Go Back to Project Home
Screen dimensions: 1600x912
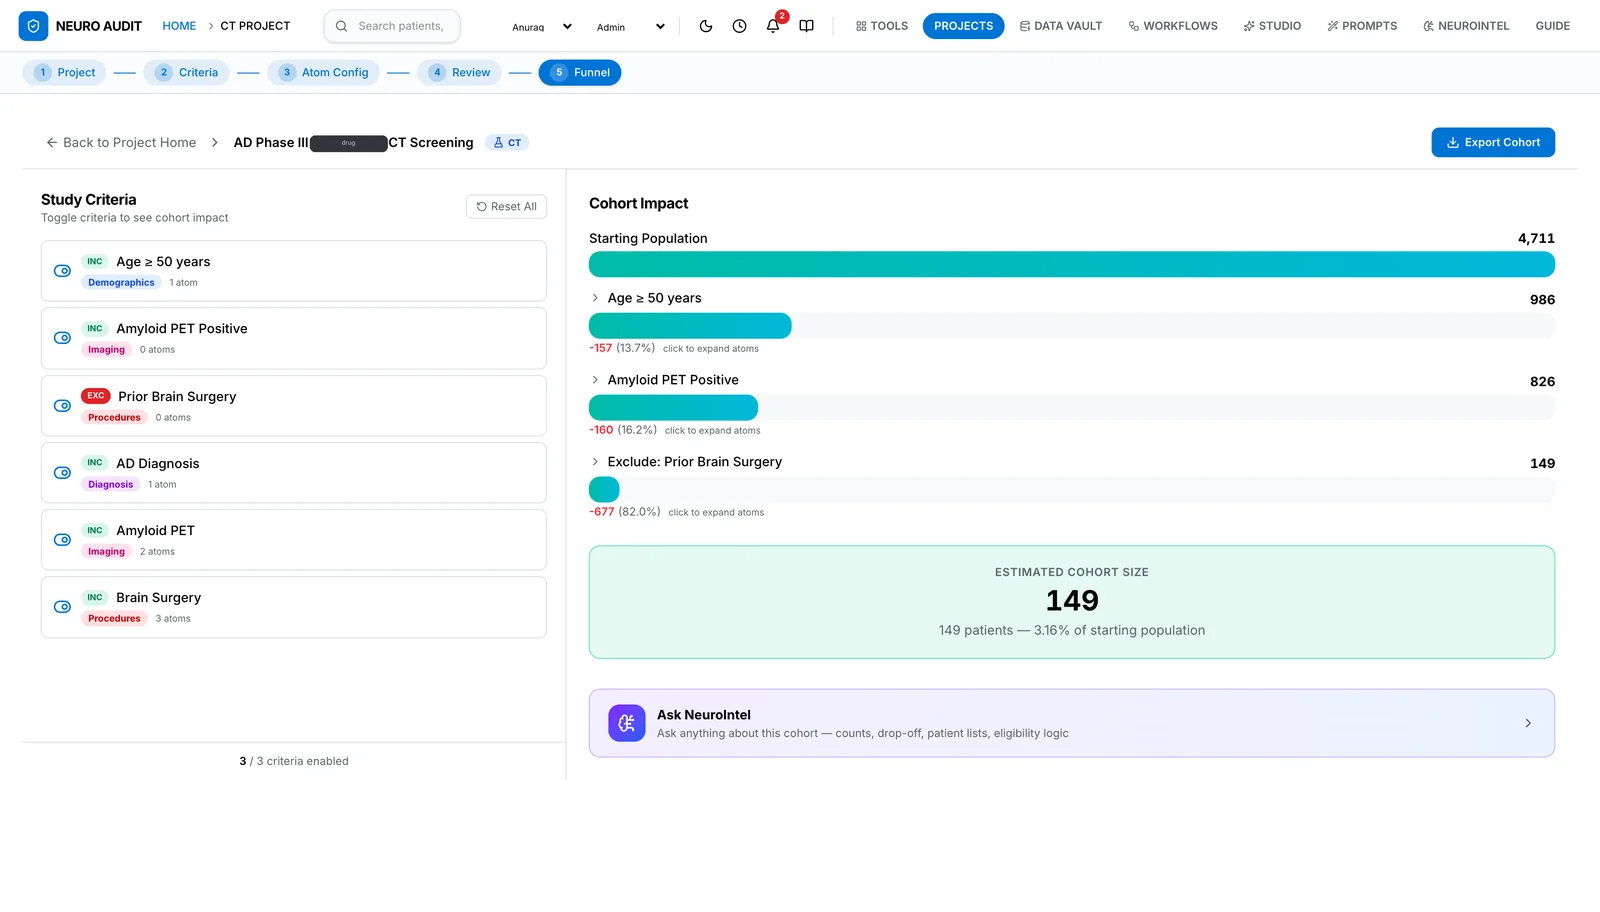click(121, 143)
